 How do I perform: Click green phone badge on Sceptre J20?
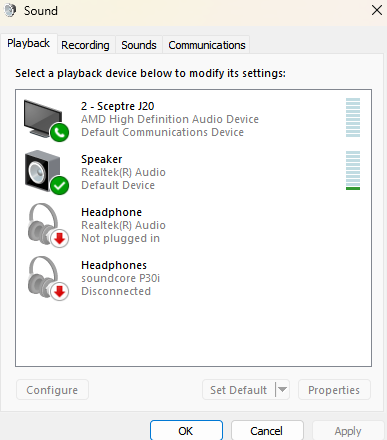pos(59,132)
